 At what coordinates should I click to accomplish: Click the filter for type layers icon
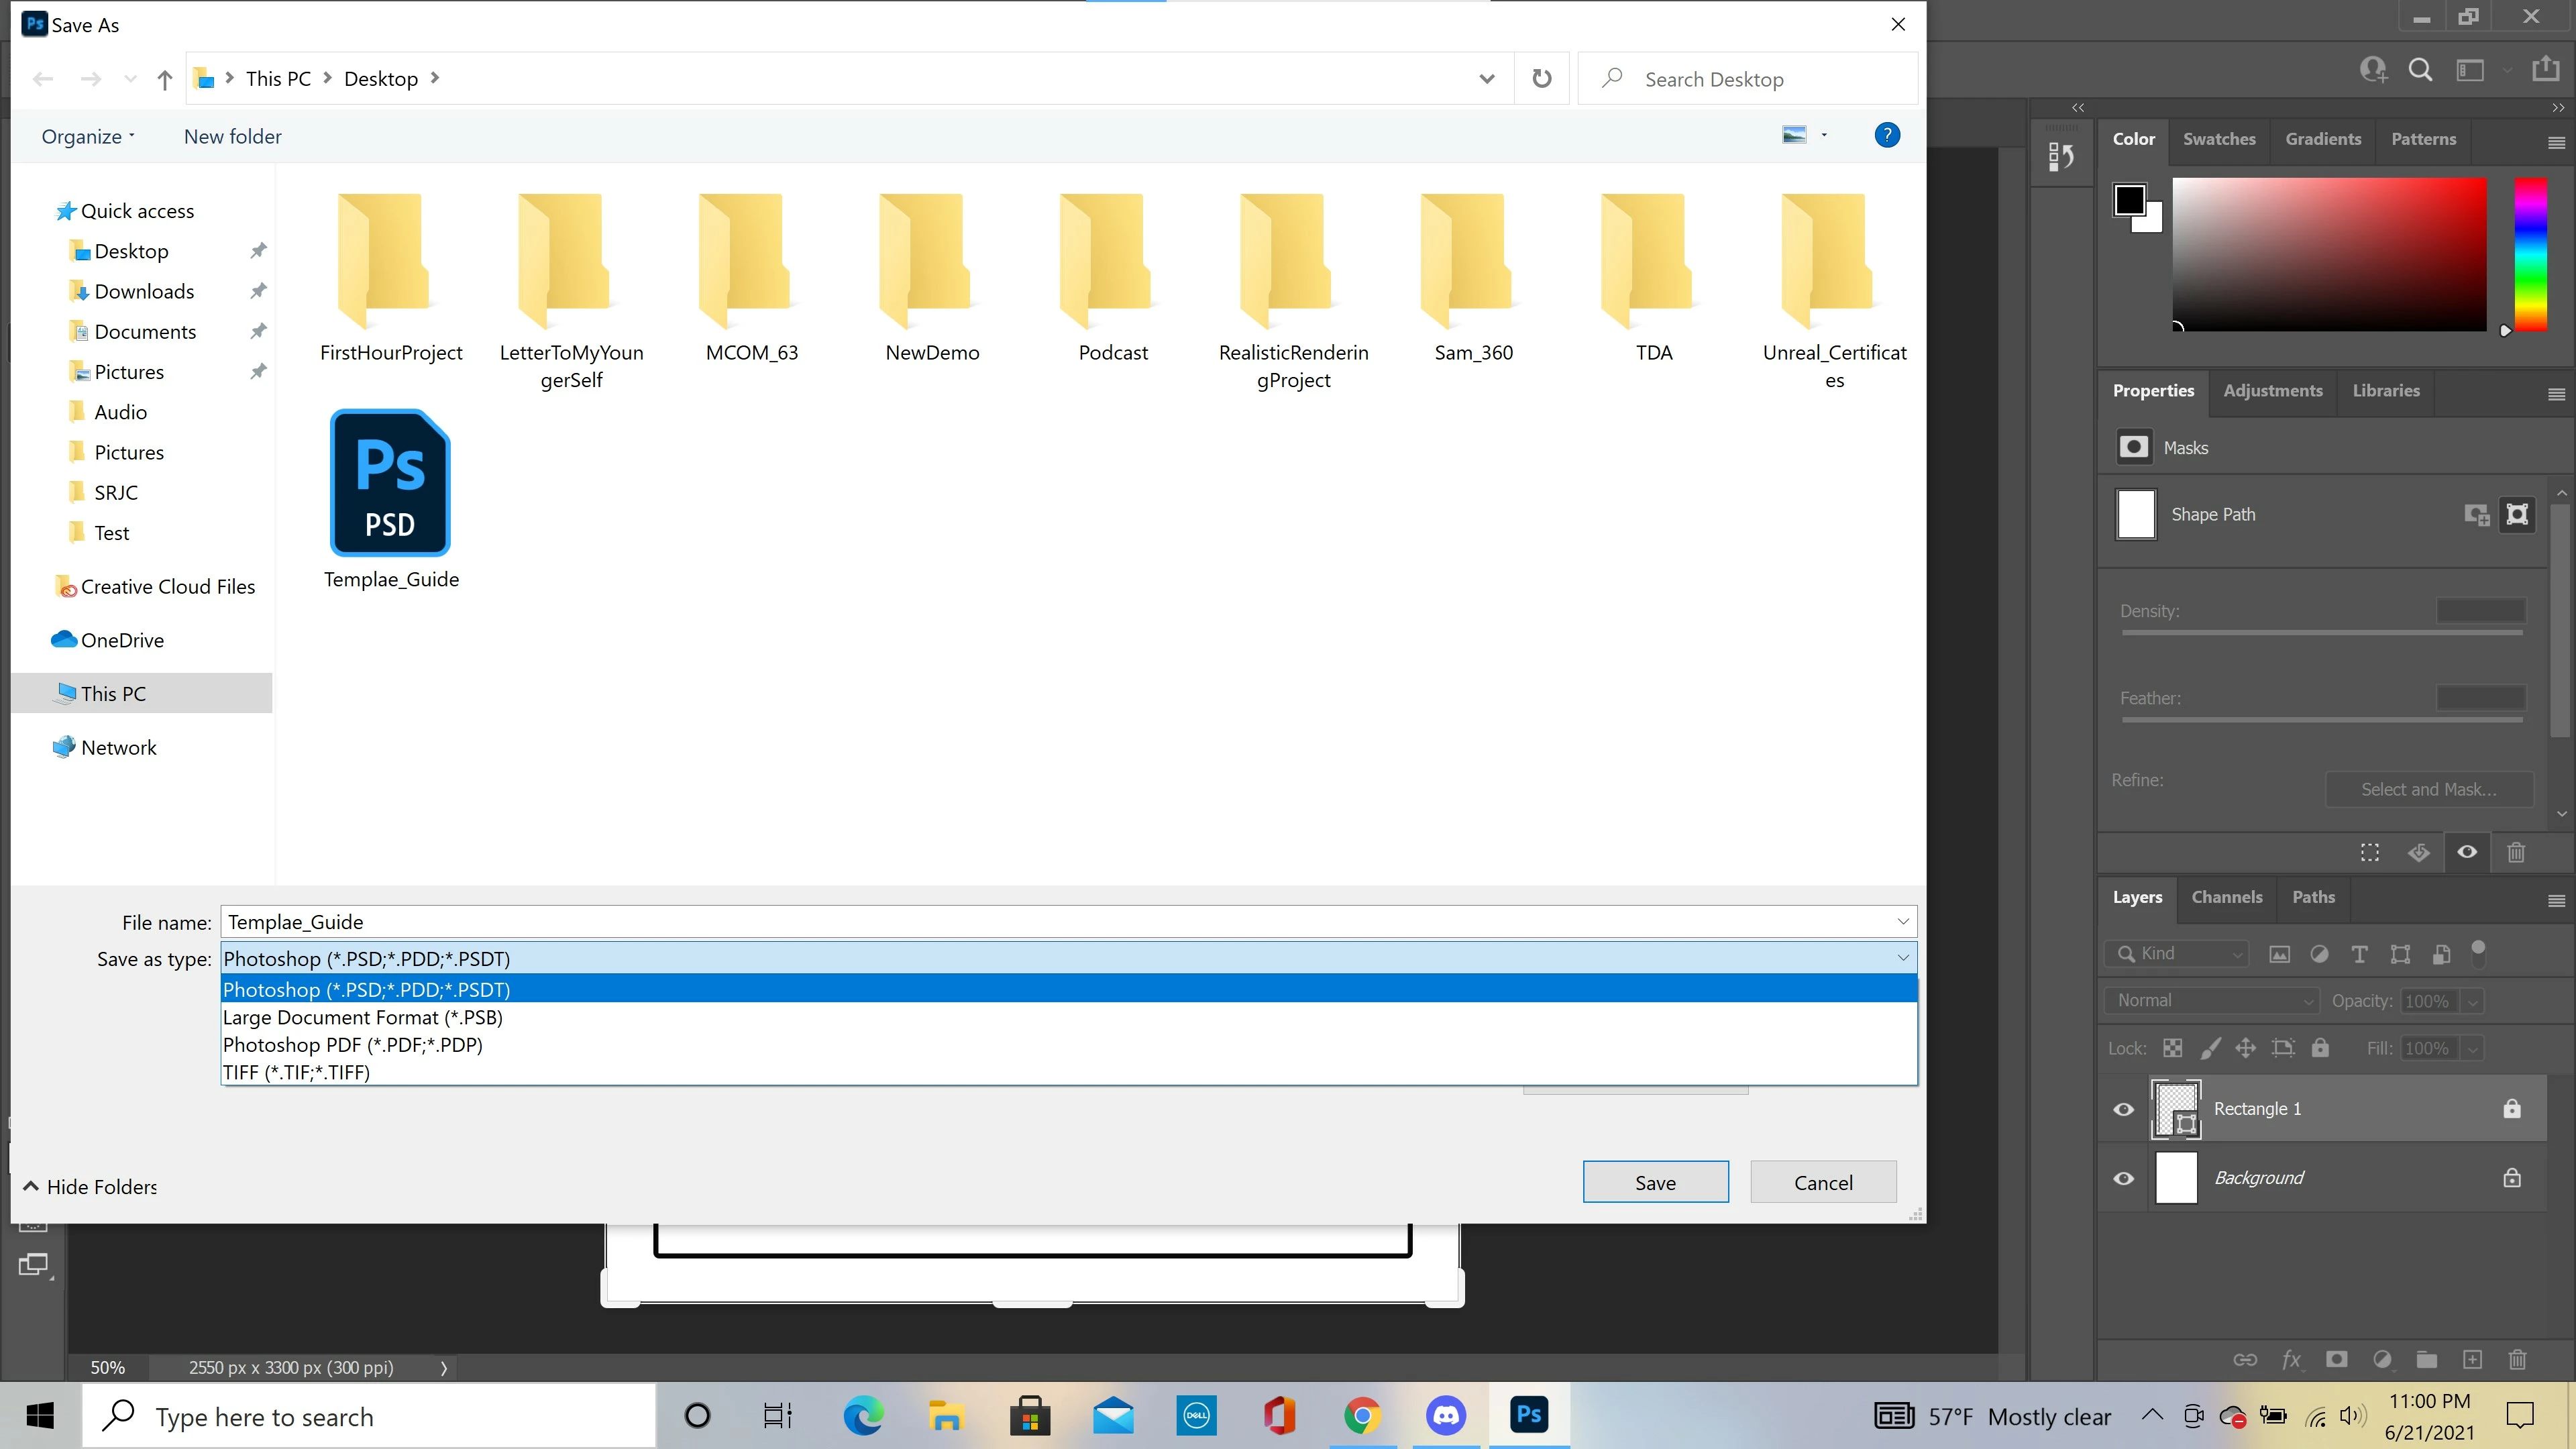pos(2359,954)
